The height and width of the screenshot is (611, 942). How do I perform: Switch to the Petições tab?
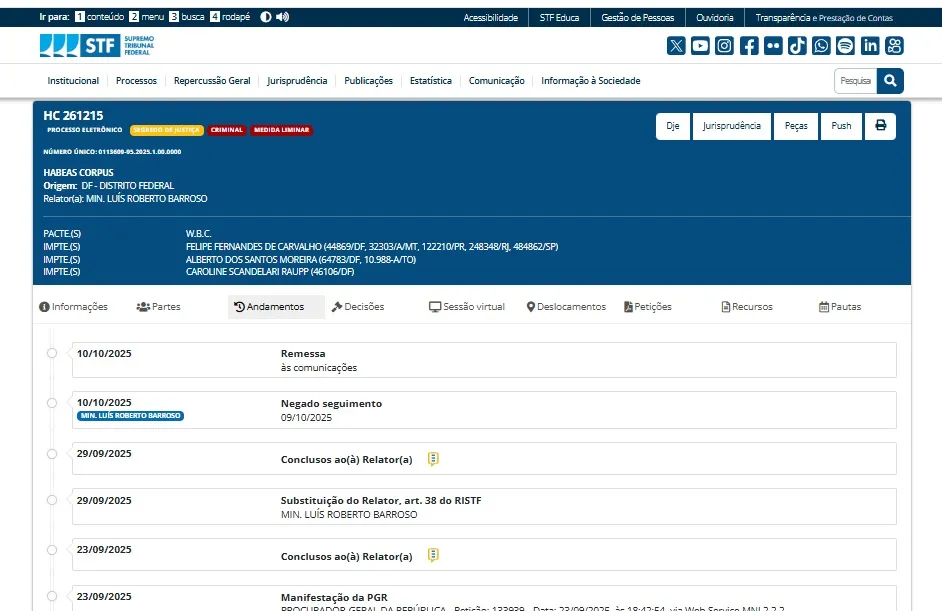[647, 307]
